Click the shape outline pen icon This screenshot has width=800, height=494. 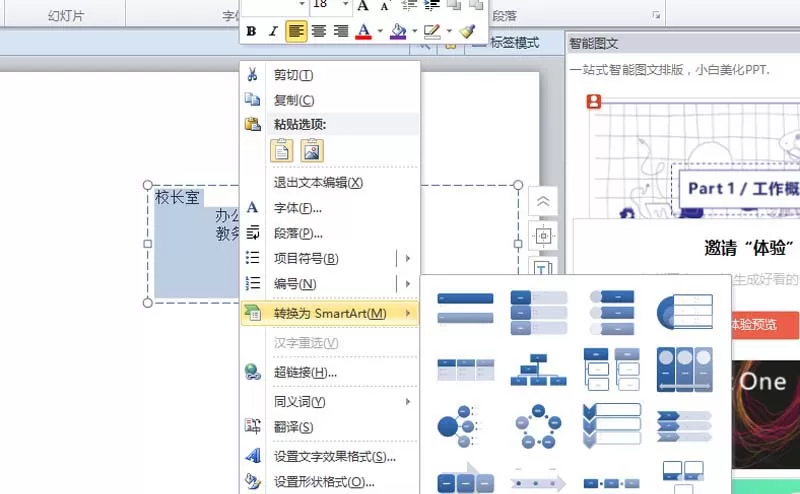click(x=432, y=31)
